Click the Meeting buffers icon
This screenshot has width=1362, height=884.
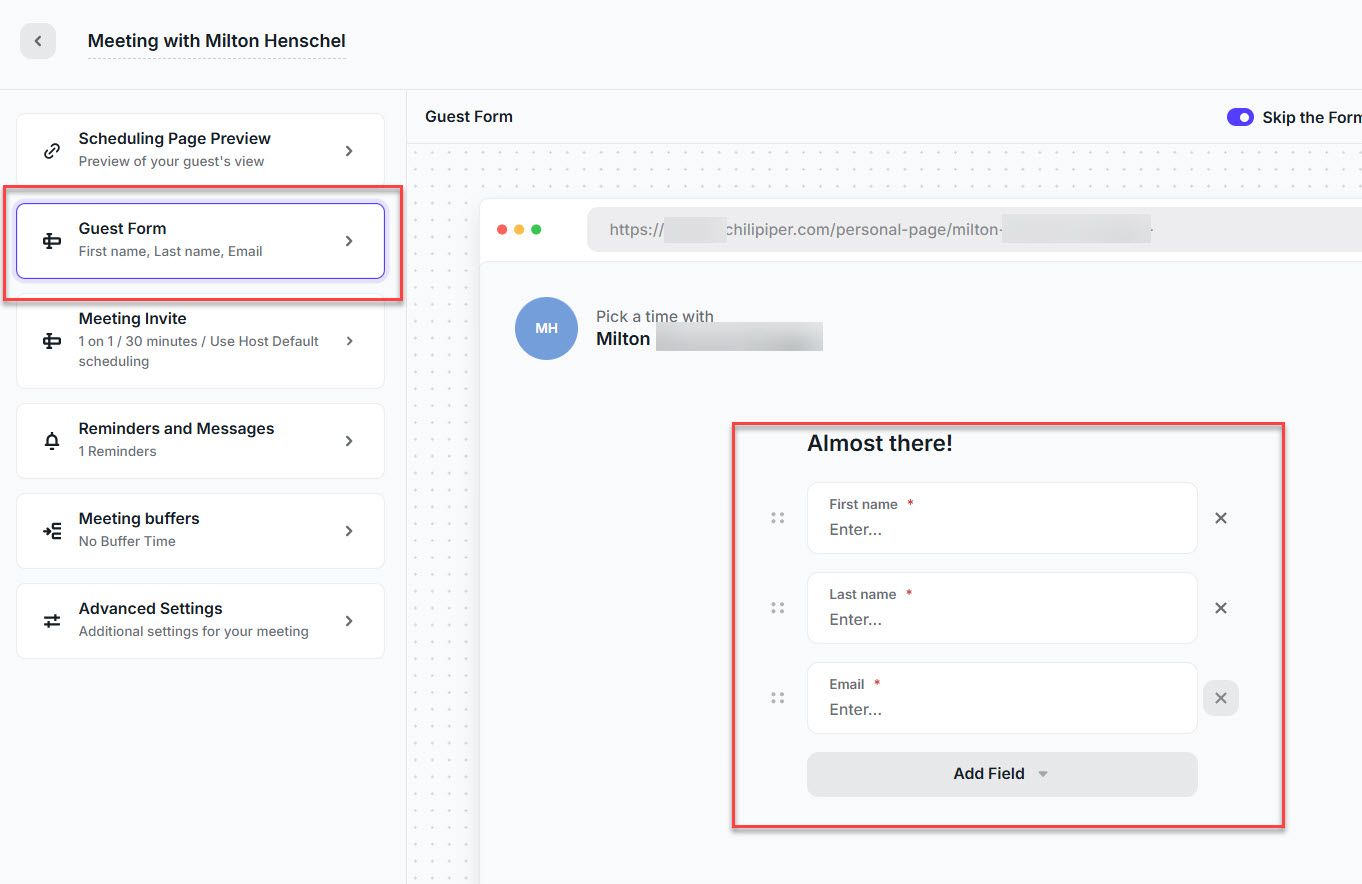point(52,531)
